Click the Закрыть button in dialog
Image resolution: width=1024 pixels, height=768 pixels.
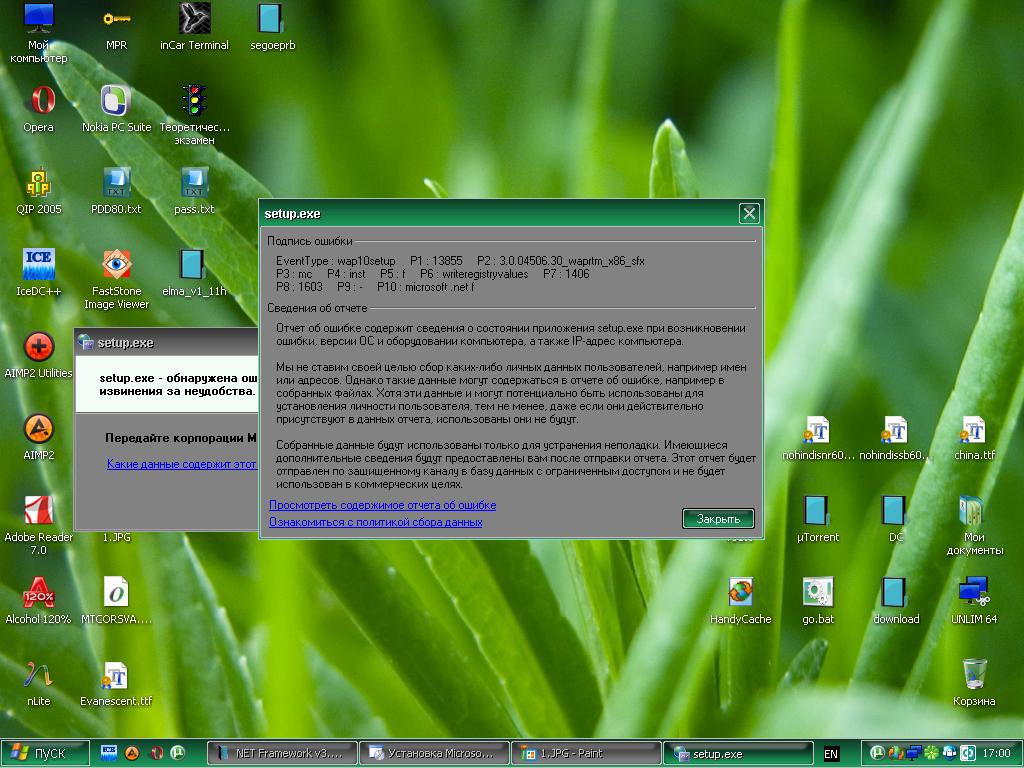pos(718,519)
